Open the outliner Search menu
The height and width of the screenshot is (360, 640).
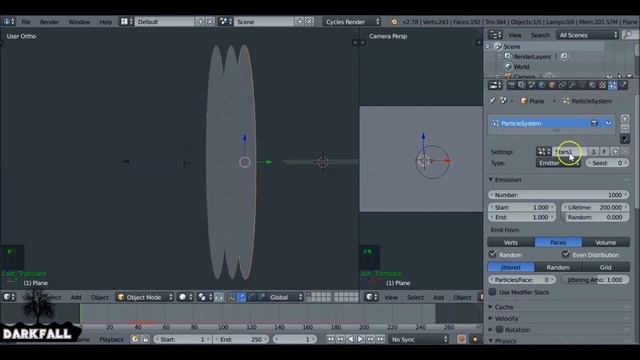click(x=540, y=35)
